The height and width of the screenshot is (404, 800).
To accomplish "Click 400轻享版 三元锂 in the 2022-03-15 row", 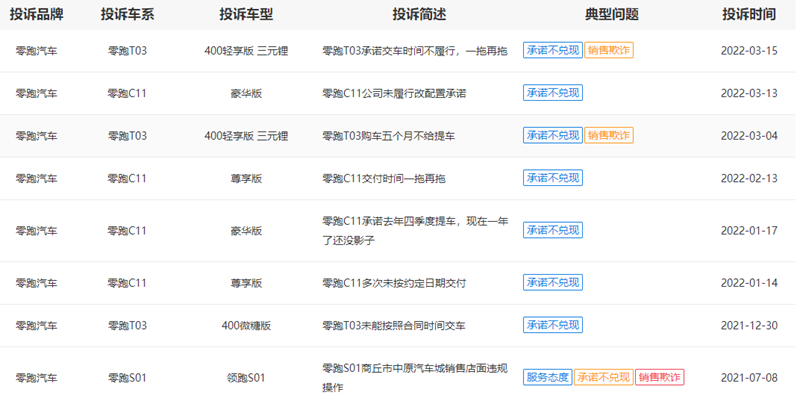I will tap(246, 50).
